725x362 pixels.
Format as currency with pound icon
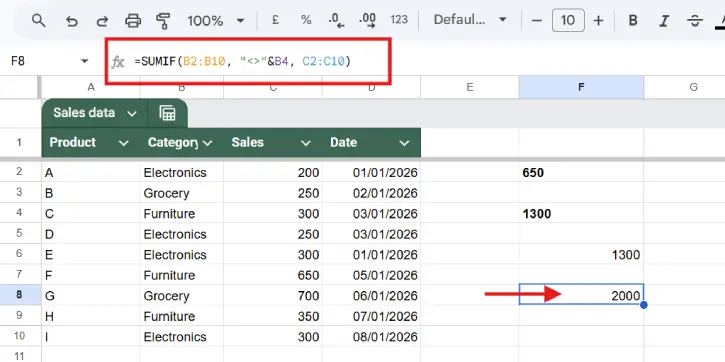(x=276, y=20)
